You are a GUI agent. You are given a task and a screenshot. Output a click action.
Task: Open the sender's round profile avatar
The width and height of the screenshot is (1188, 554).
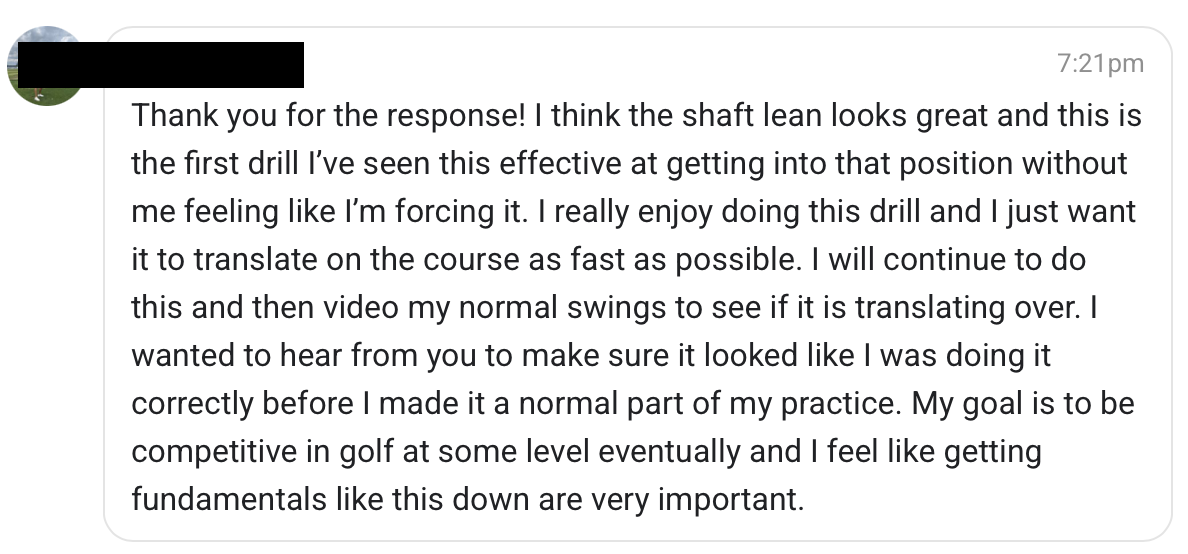(45, 66)
